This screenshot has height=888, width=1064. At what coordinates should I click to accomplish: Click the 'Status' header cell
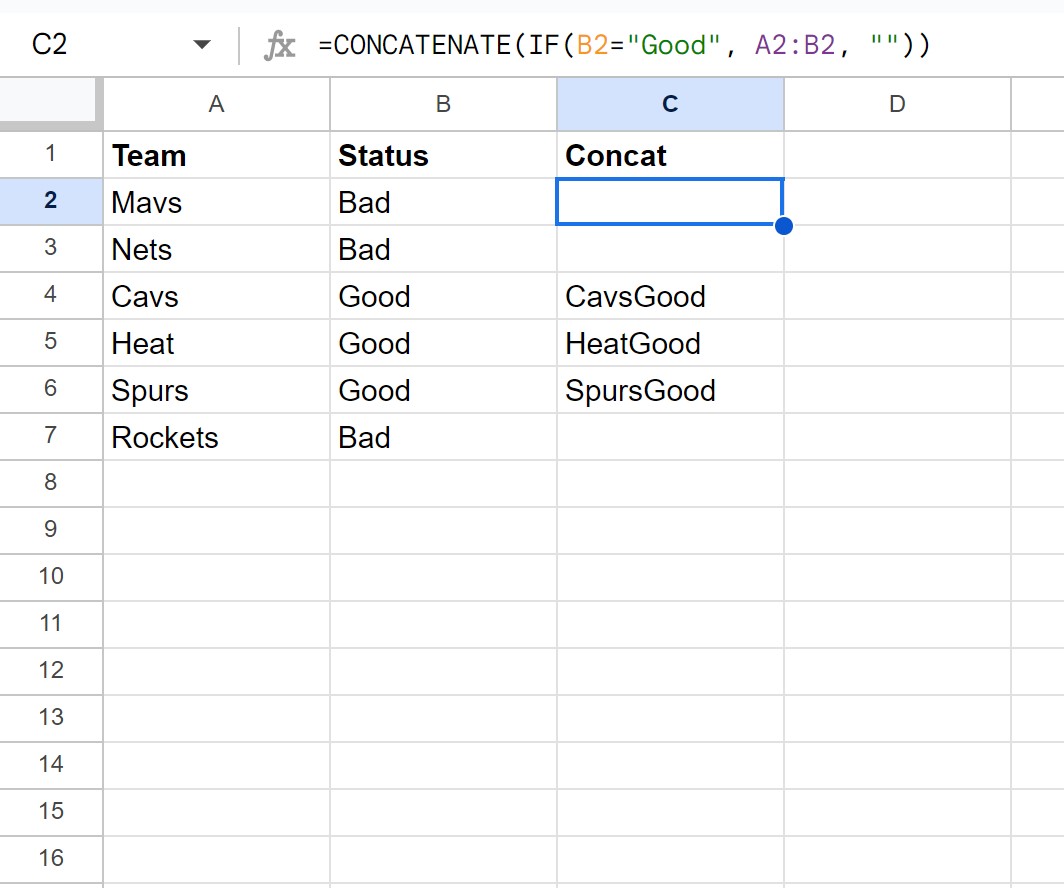click(443, 155)
